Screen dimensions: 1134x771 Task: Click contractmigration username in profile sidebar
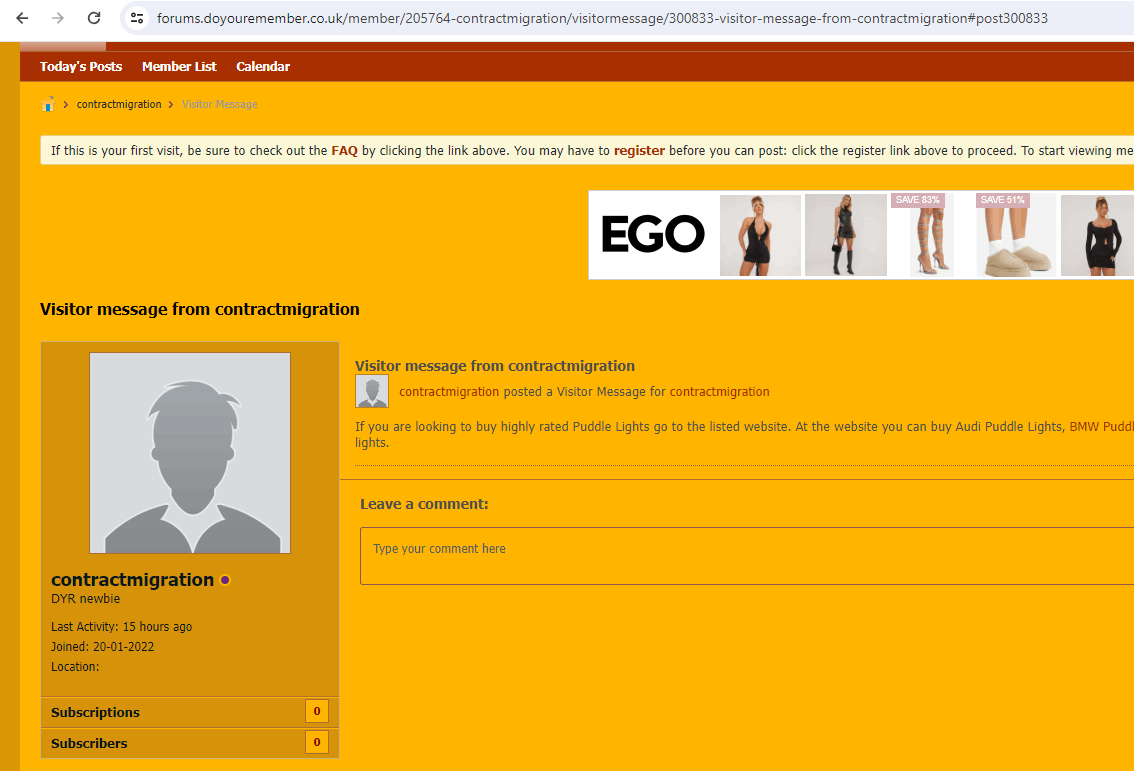point(132,579)
